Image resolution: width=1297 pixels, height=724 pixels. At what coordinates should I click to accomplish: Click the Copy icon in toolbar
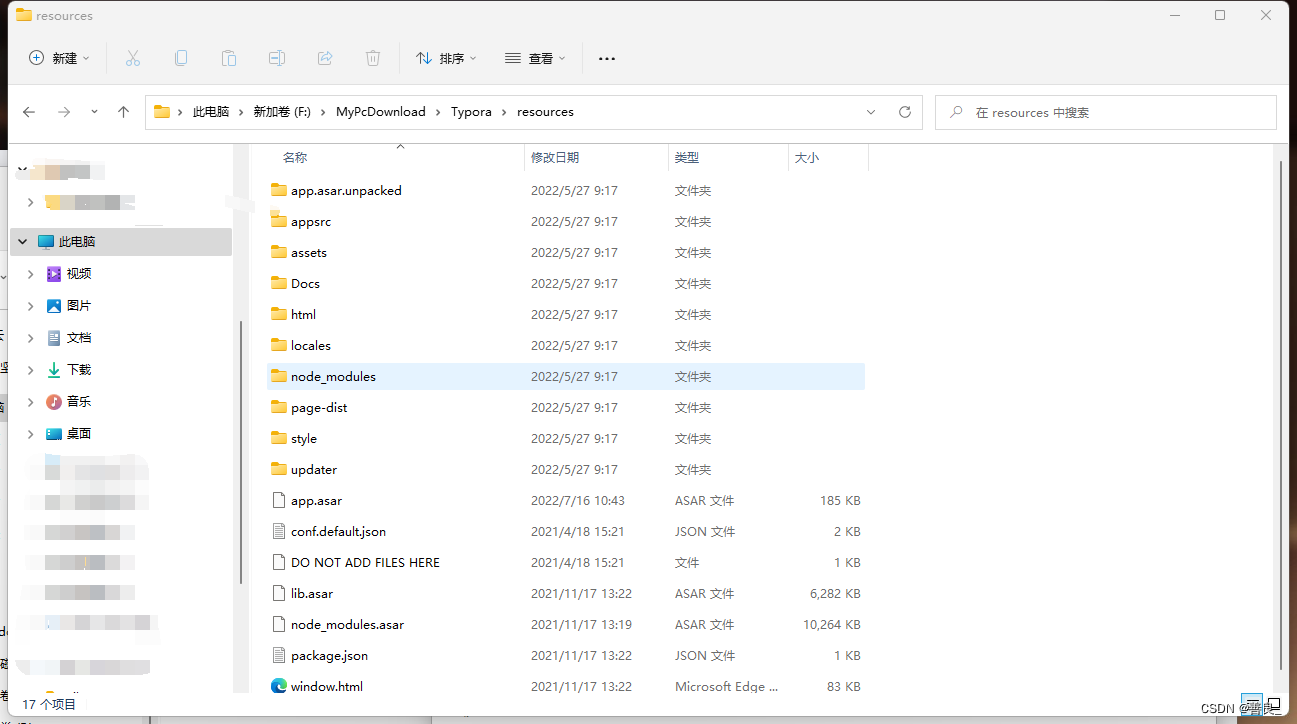[x=181, y=58]
